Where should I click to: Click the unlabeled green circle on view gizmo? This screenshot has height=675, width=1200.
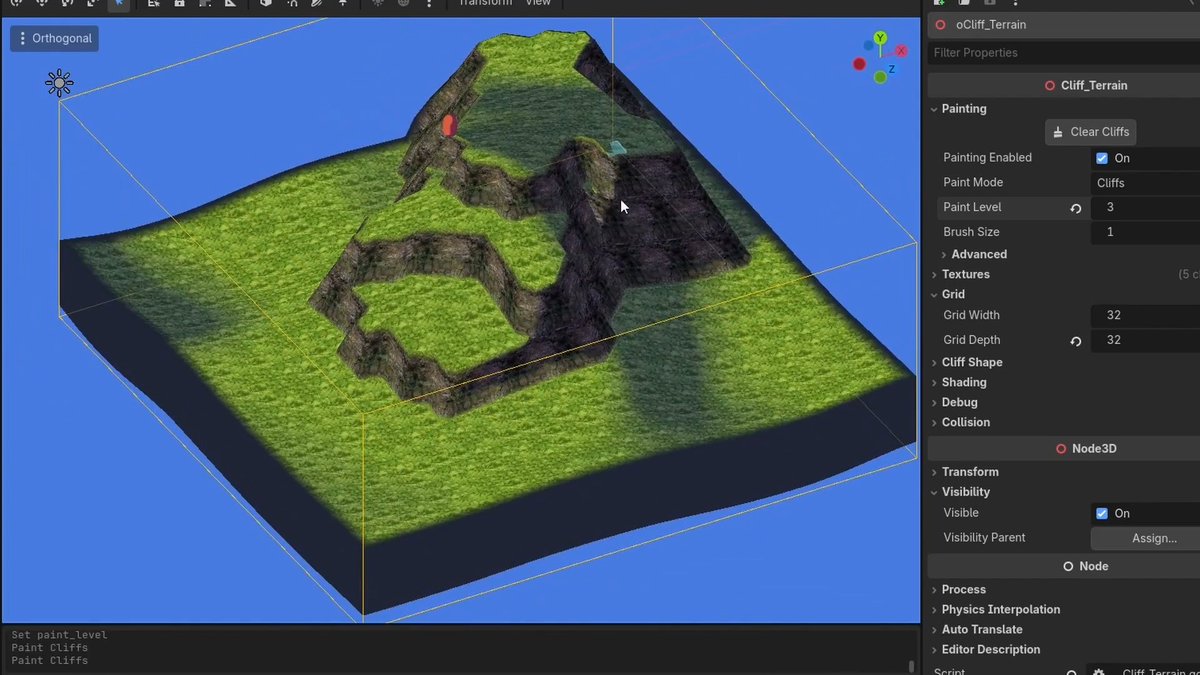point(880,77)
